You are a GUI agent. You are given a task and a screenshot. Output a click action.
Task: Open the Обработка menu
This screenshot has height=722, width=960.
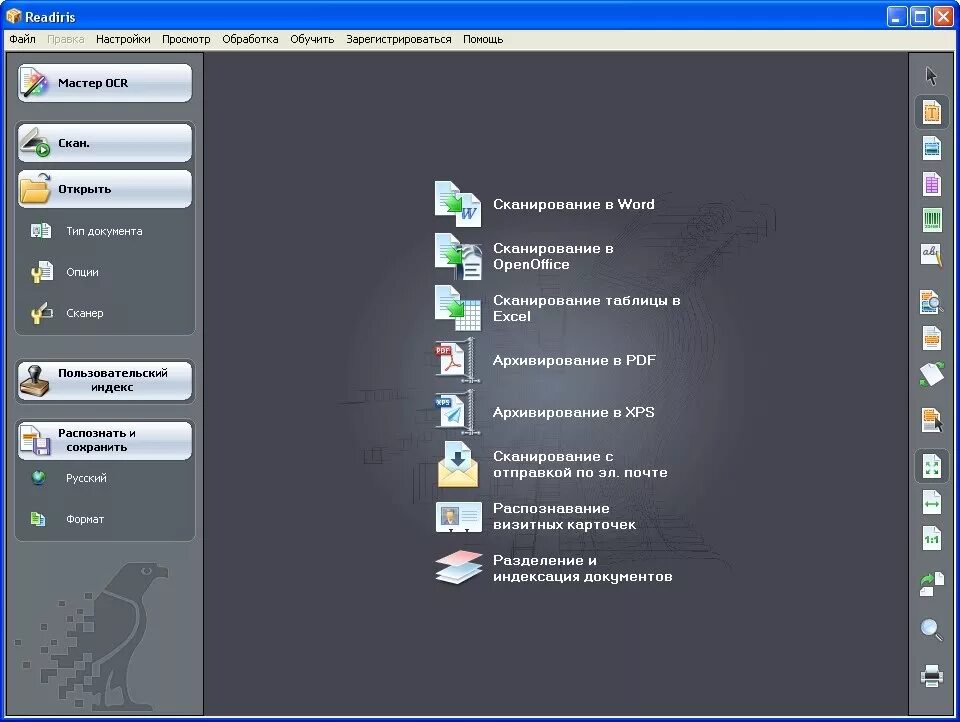[250, 39]
